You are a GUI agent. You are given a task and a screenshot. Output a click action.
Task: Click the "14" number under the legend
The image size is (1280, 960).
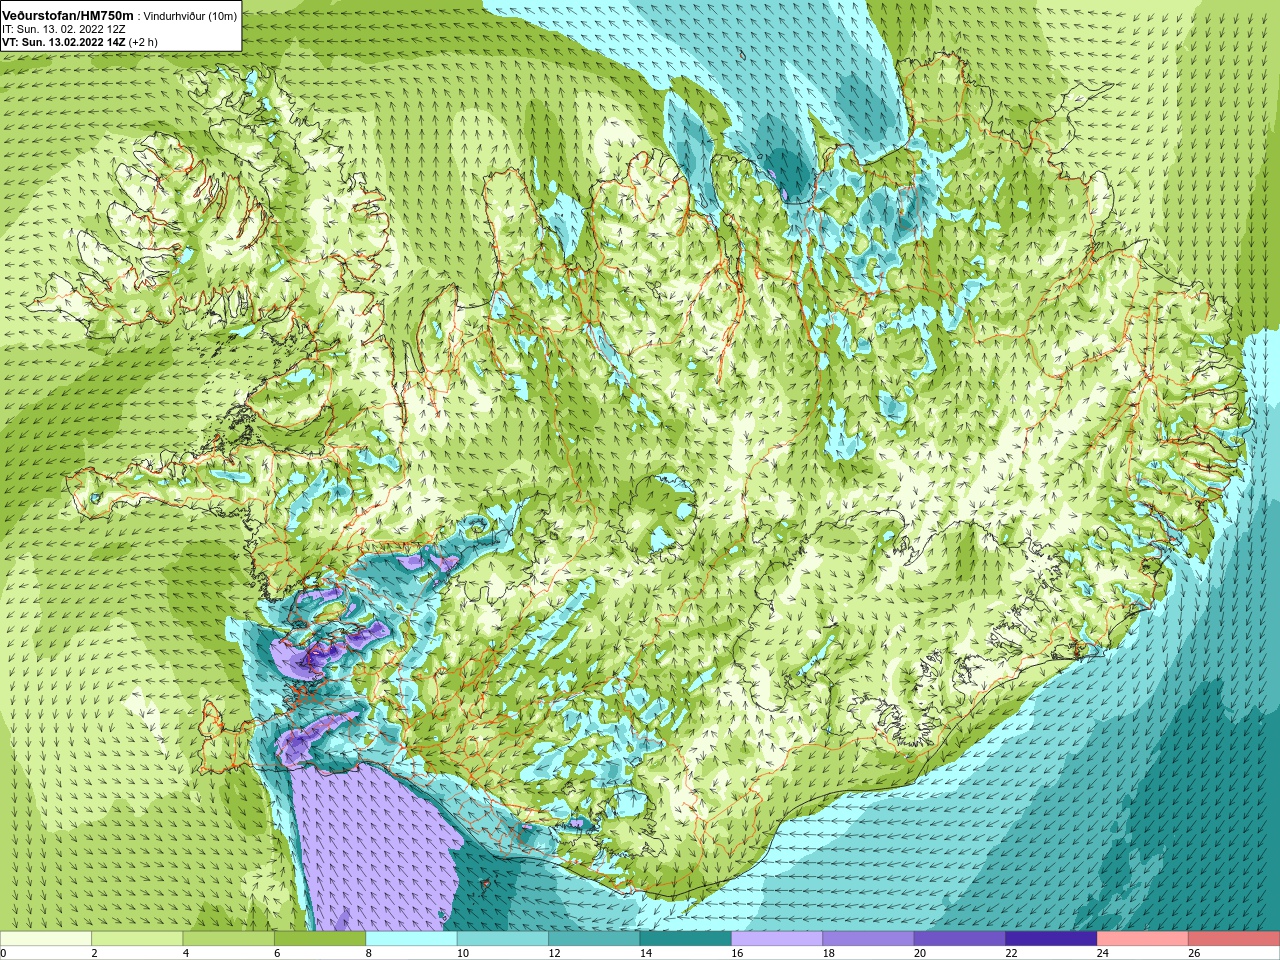(645, 953)
